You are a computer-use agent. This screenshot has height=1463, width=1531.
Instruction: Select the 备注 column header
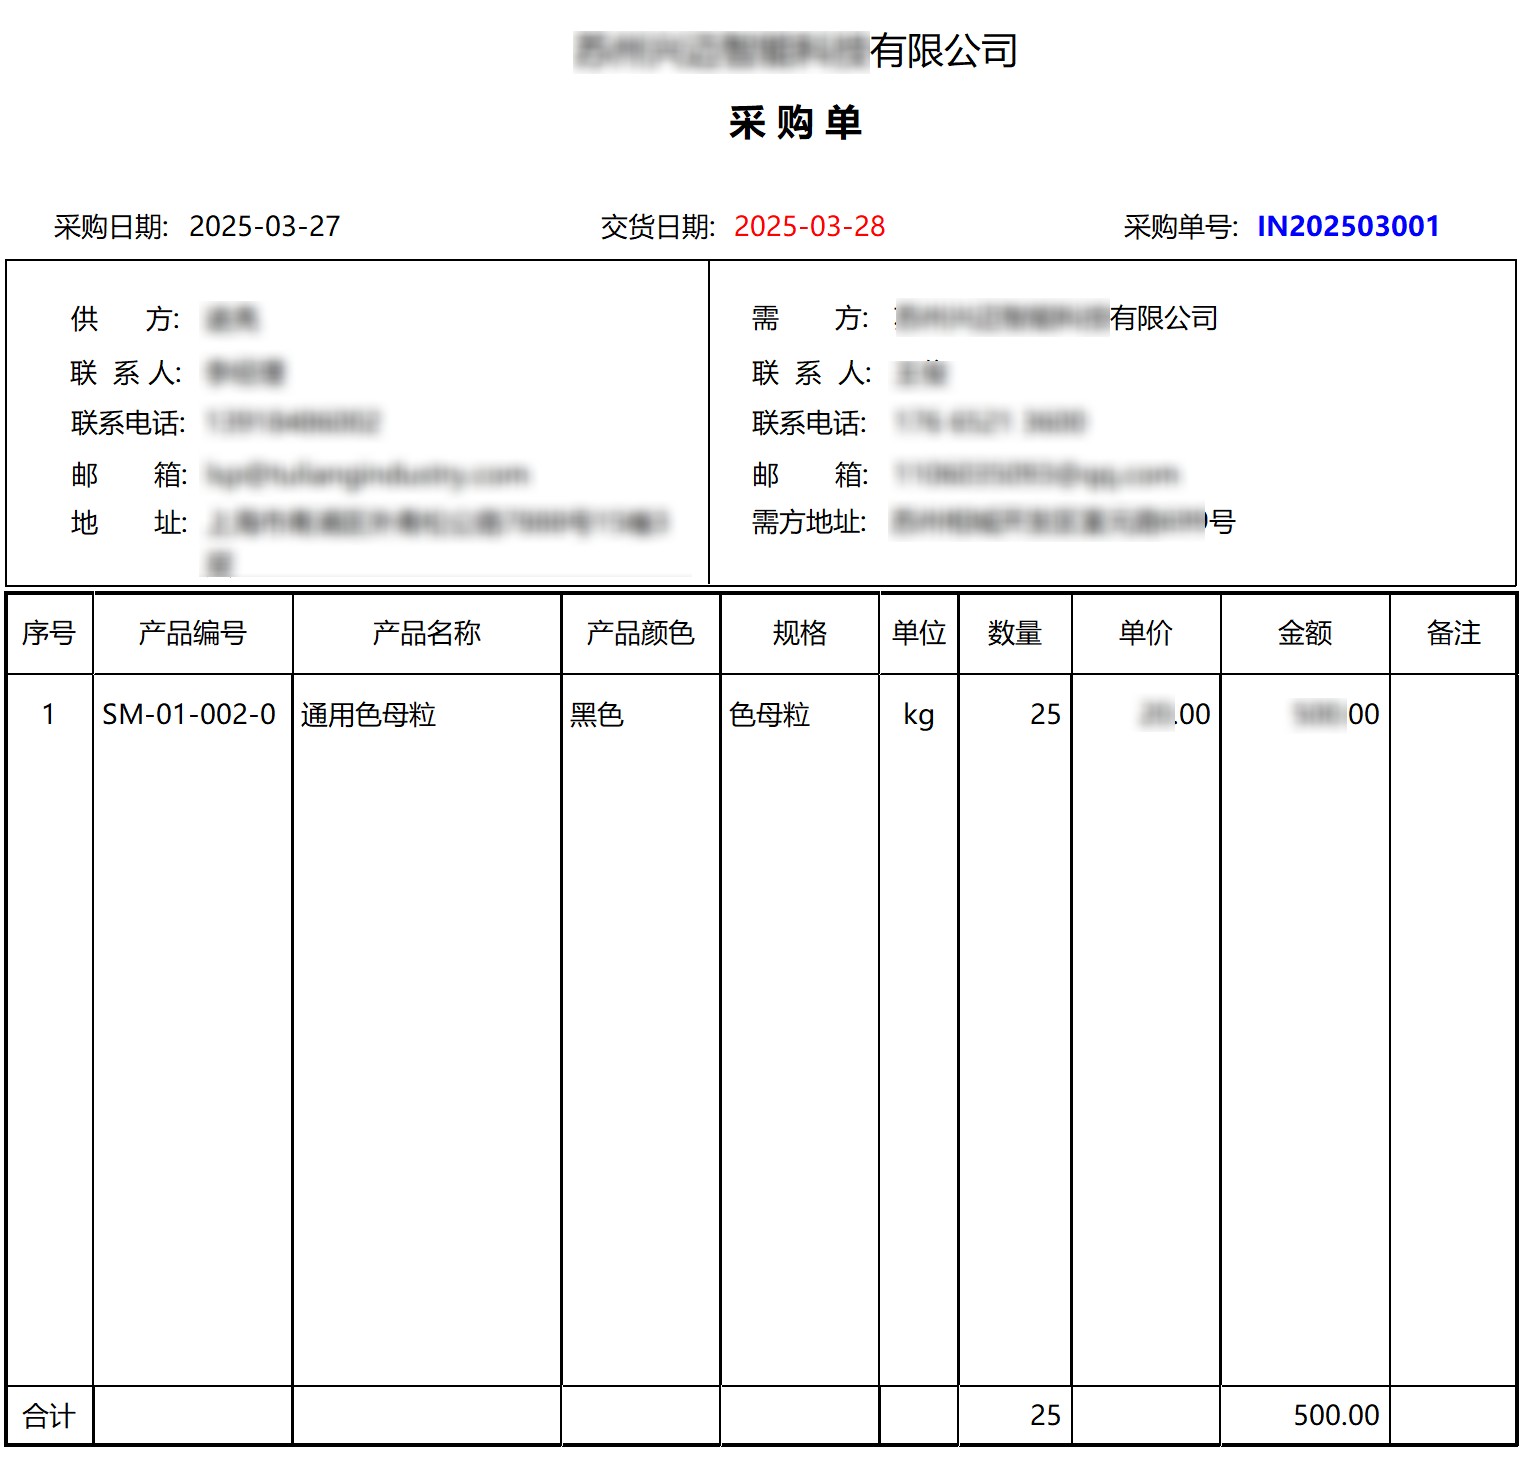coord(1453,633)
